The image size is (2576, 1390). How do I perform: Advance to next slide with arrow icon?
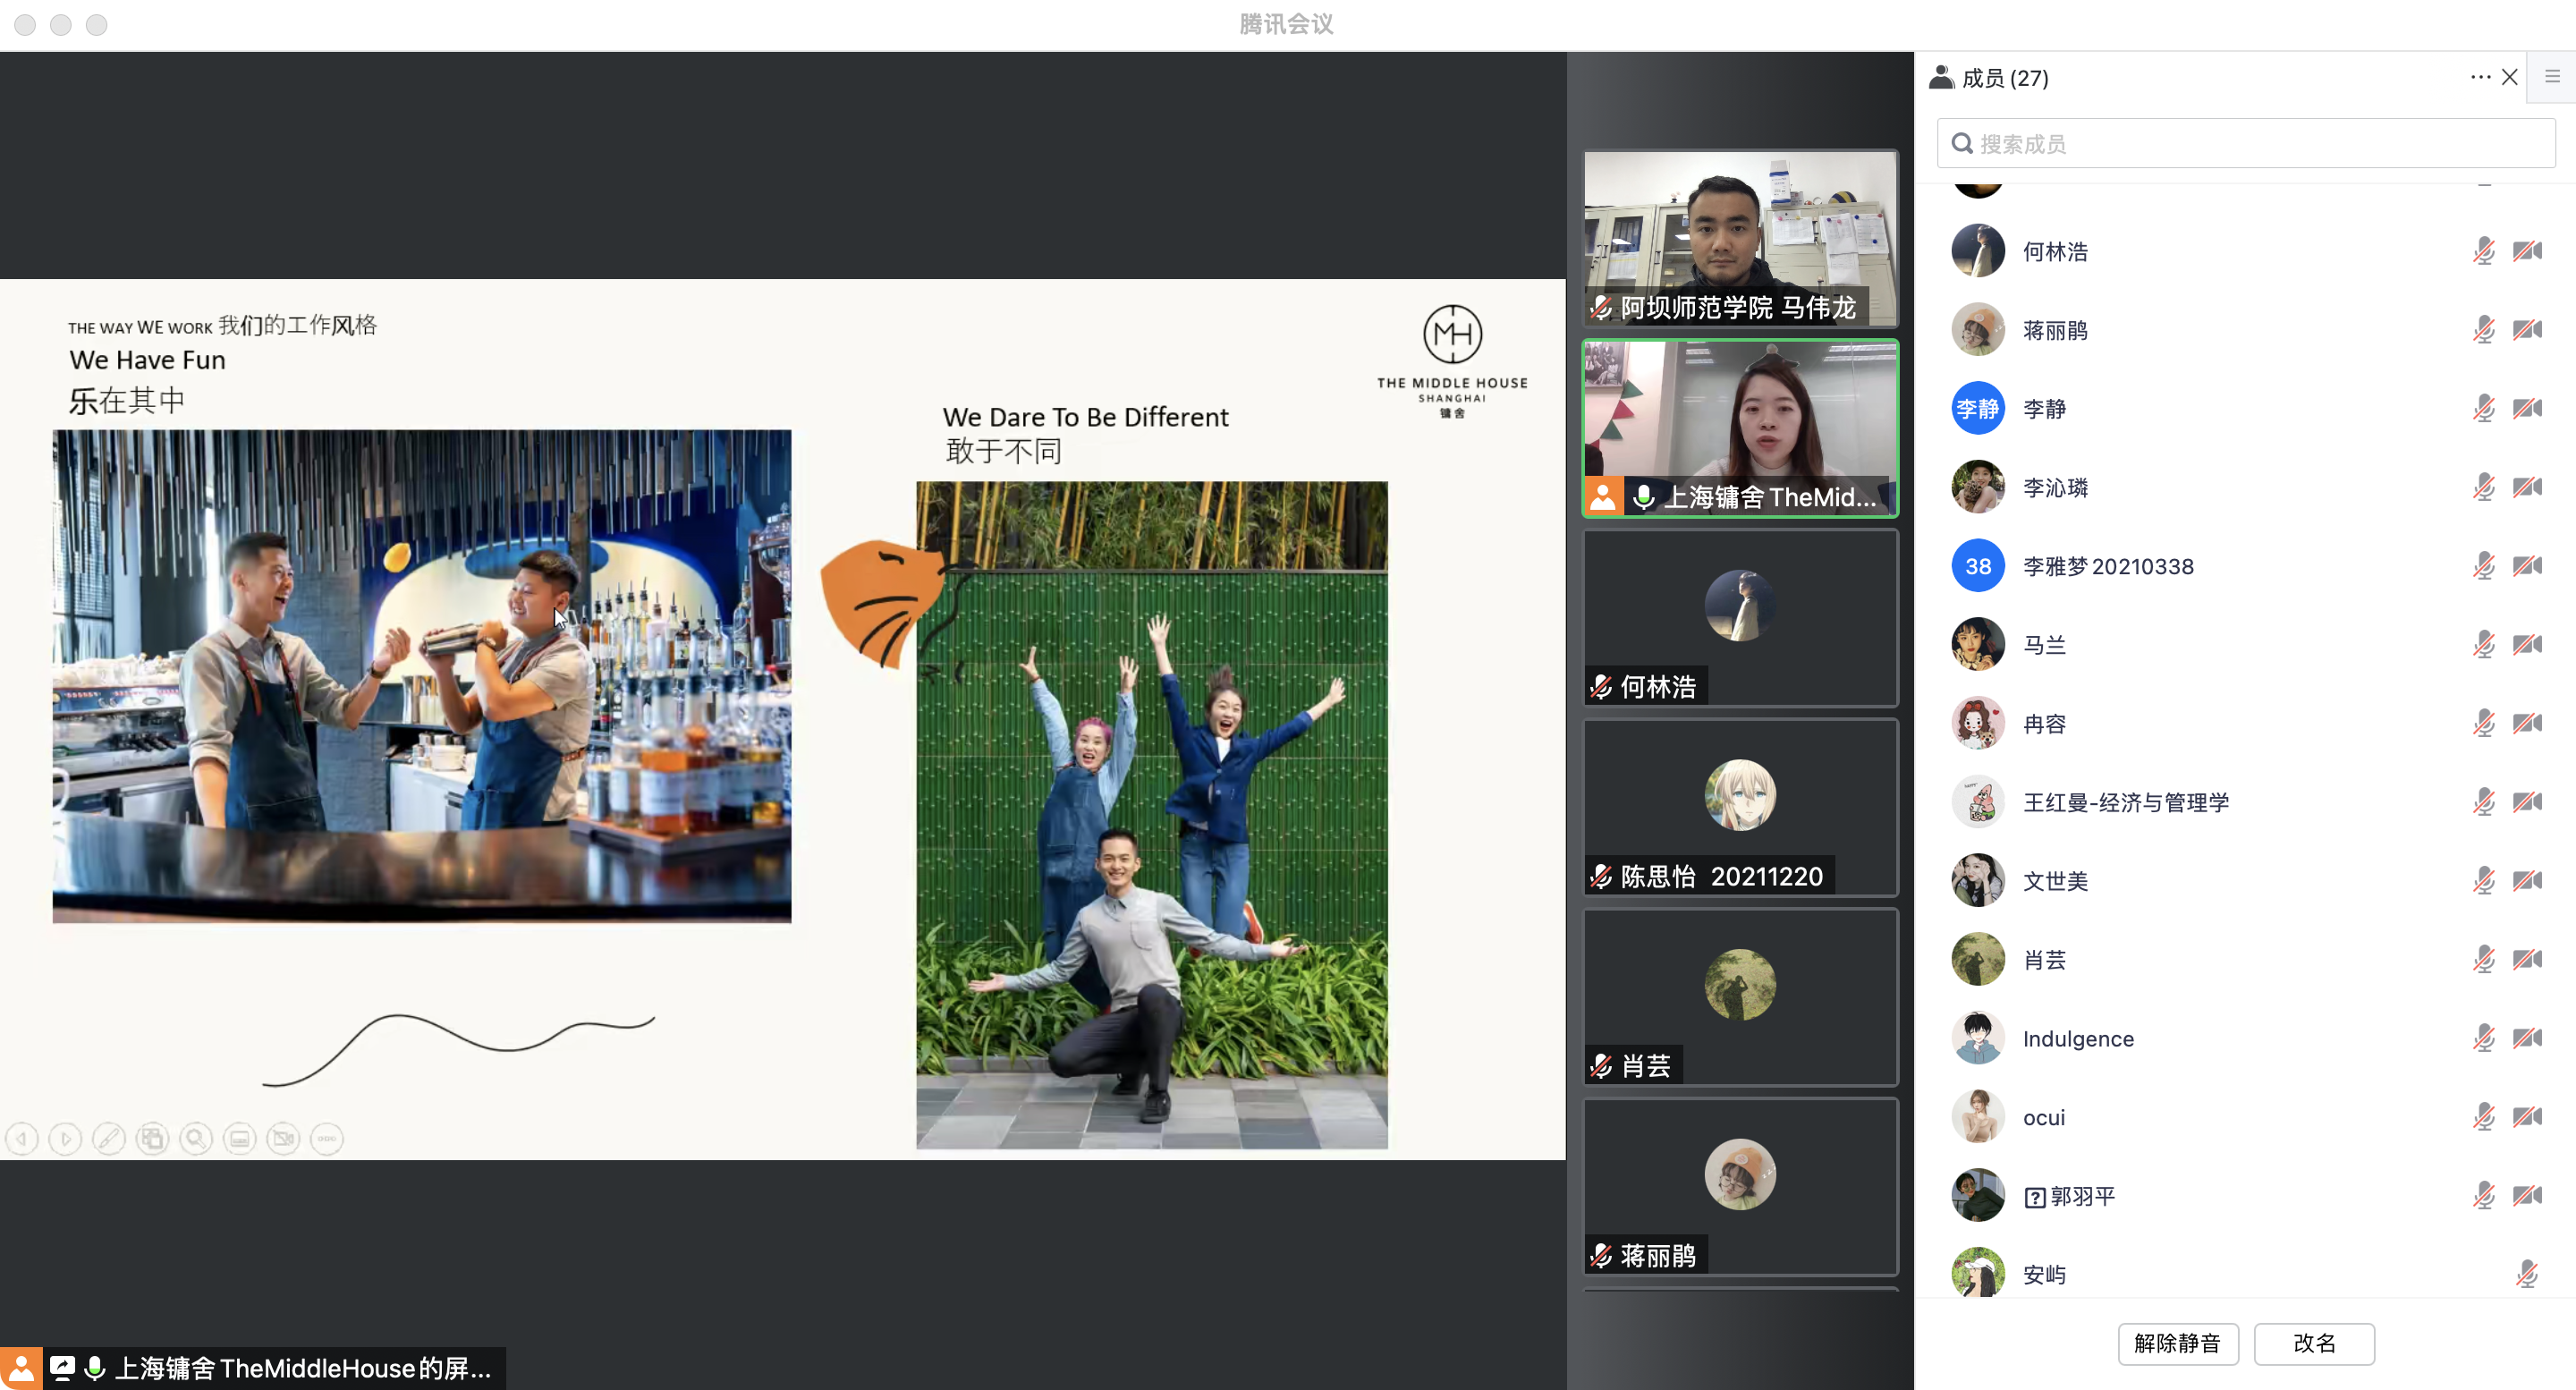(65, 1138)
